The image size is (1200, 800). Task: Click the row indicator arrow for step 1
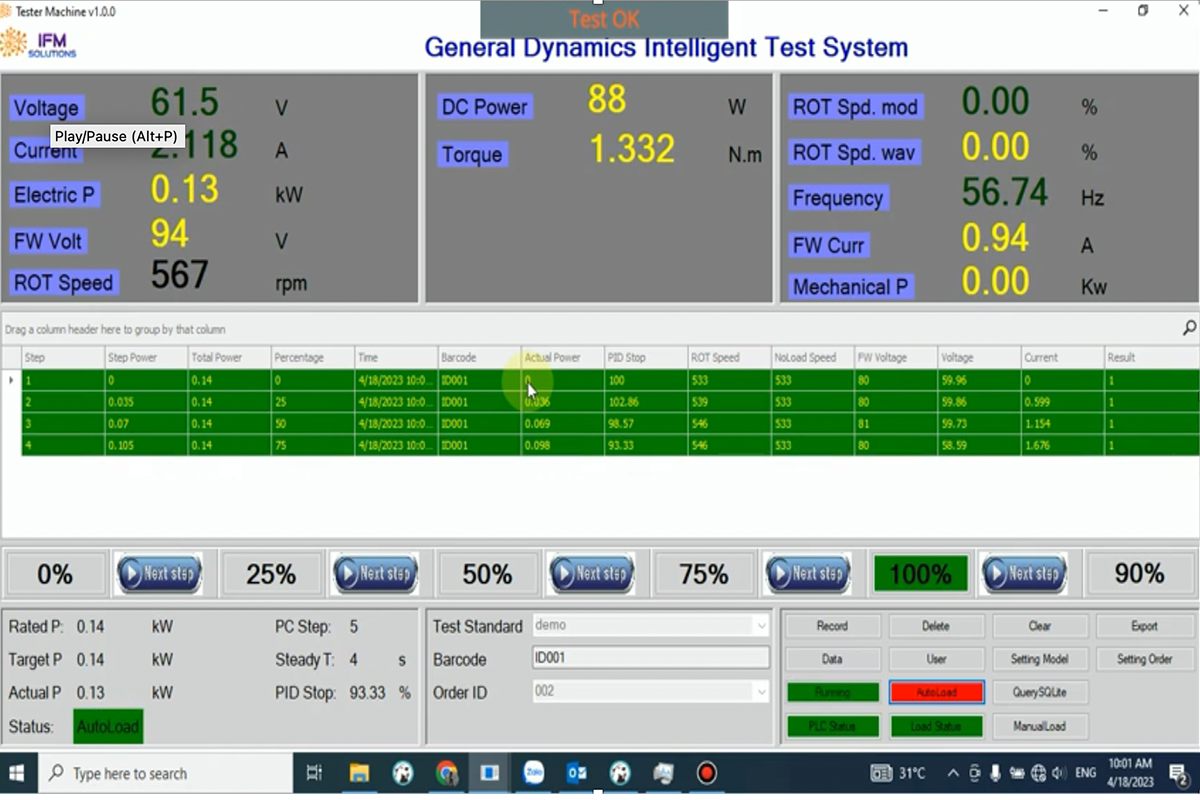[x=11, y=380]
